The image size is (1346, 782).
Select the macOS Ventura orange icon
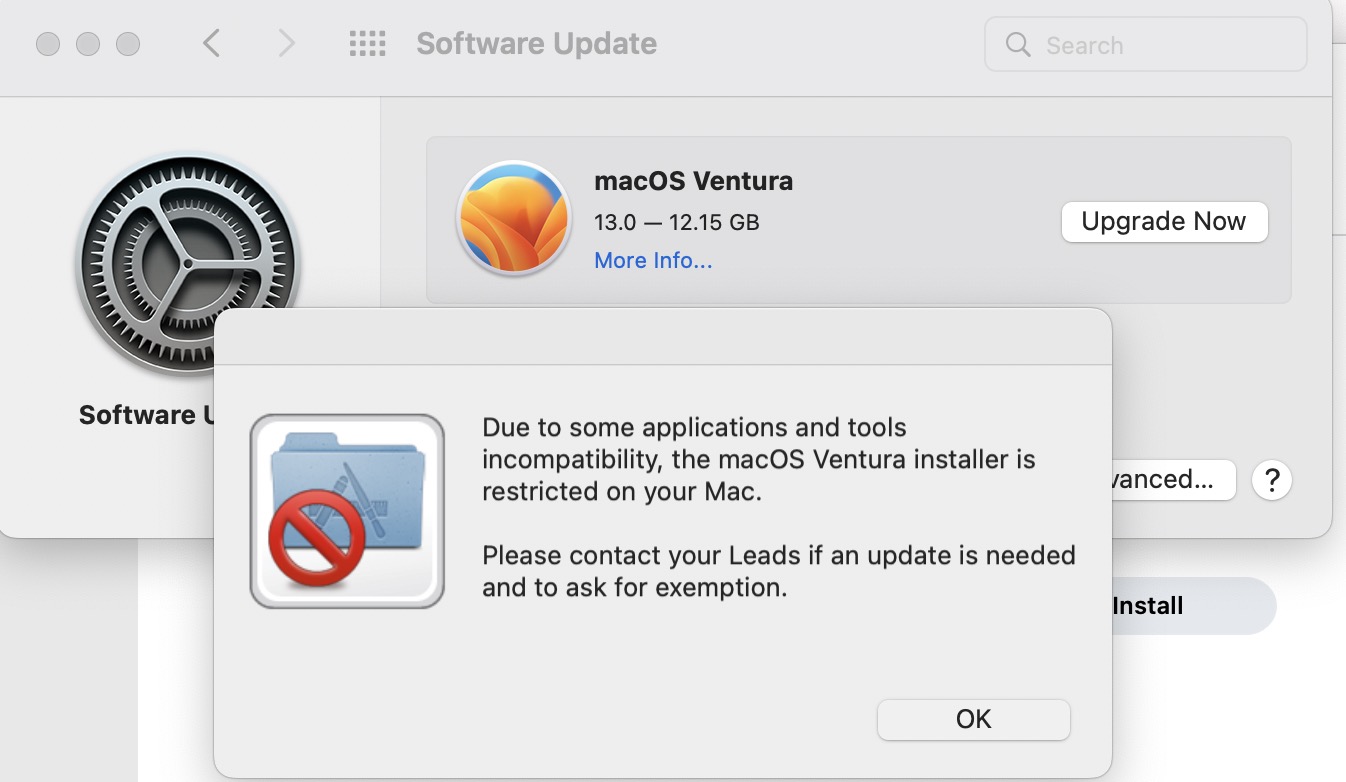pos(513,218)
